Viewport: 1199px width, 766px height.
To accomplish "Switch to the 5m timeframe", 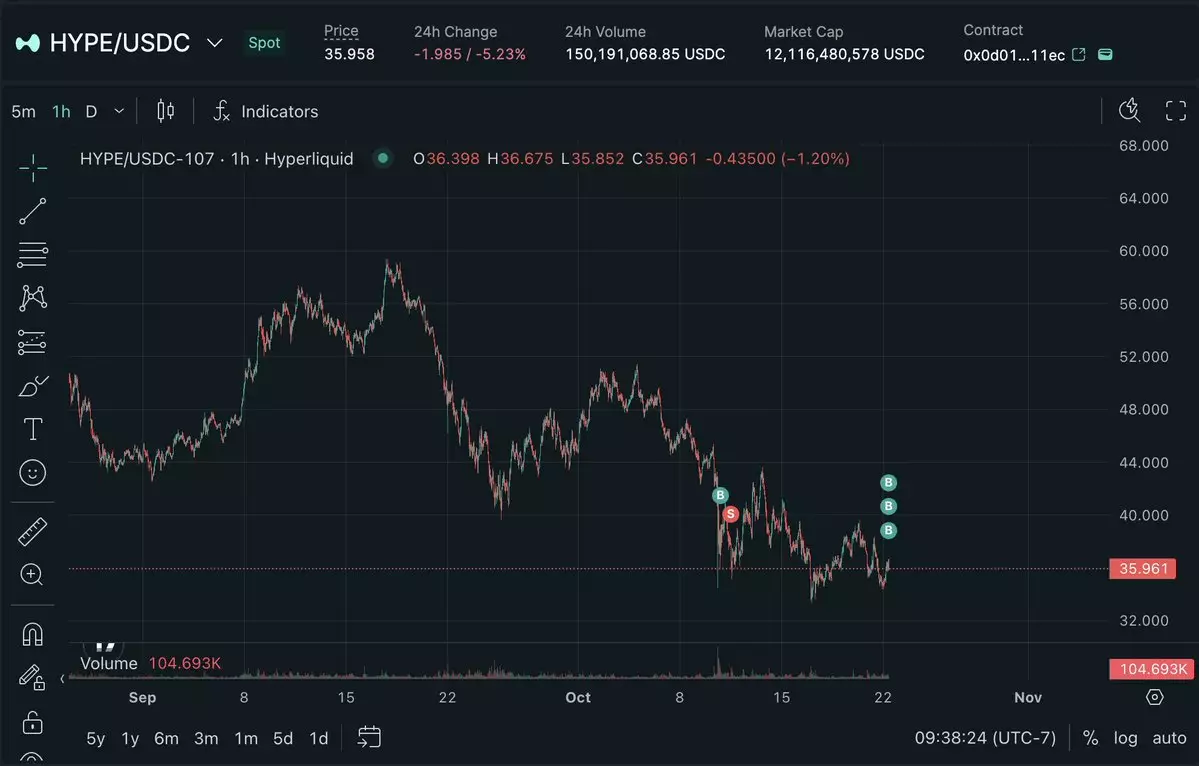I will tap(23, 111).
